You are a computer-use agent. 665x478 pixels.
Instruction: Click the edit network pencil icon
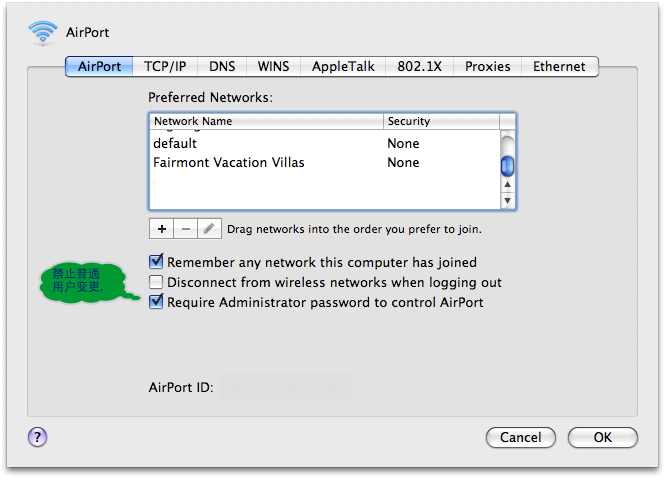pyautogui.click(x=209, y=229)
